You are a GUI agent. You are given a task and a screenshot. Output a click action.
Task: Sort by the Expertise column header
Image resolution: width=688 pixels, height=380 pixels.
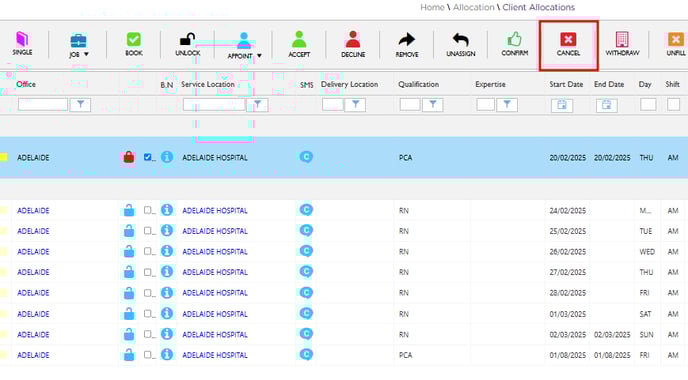click(x=490, y=84)
